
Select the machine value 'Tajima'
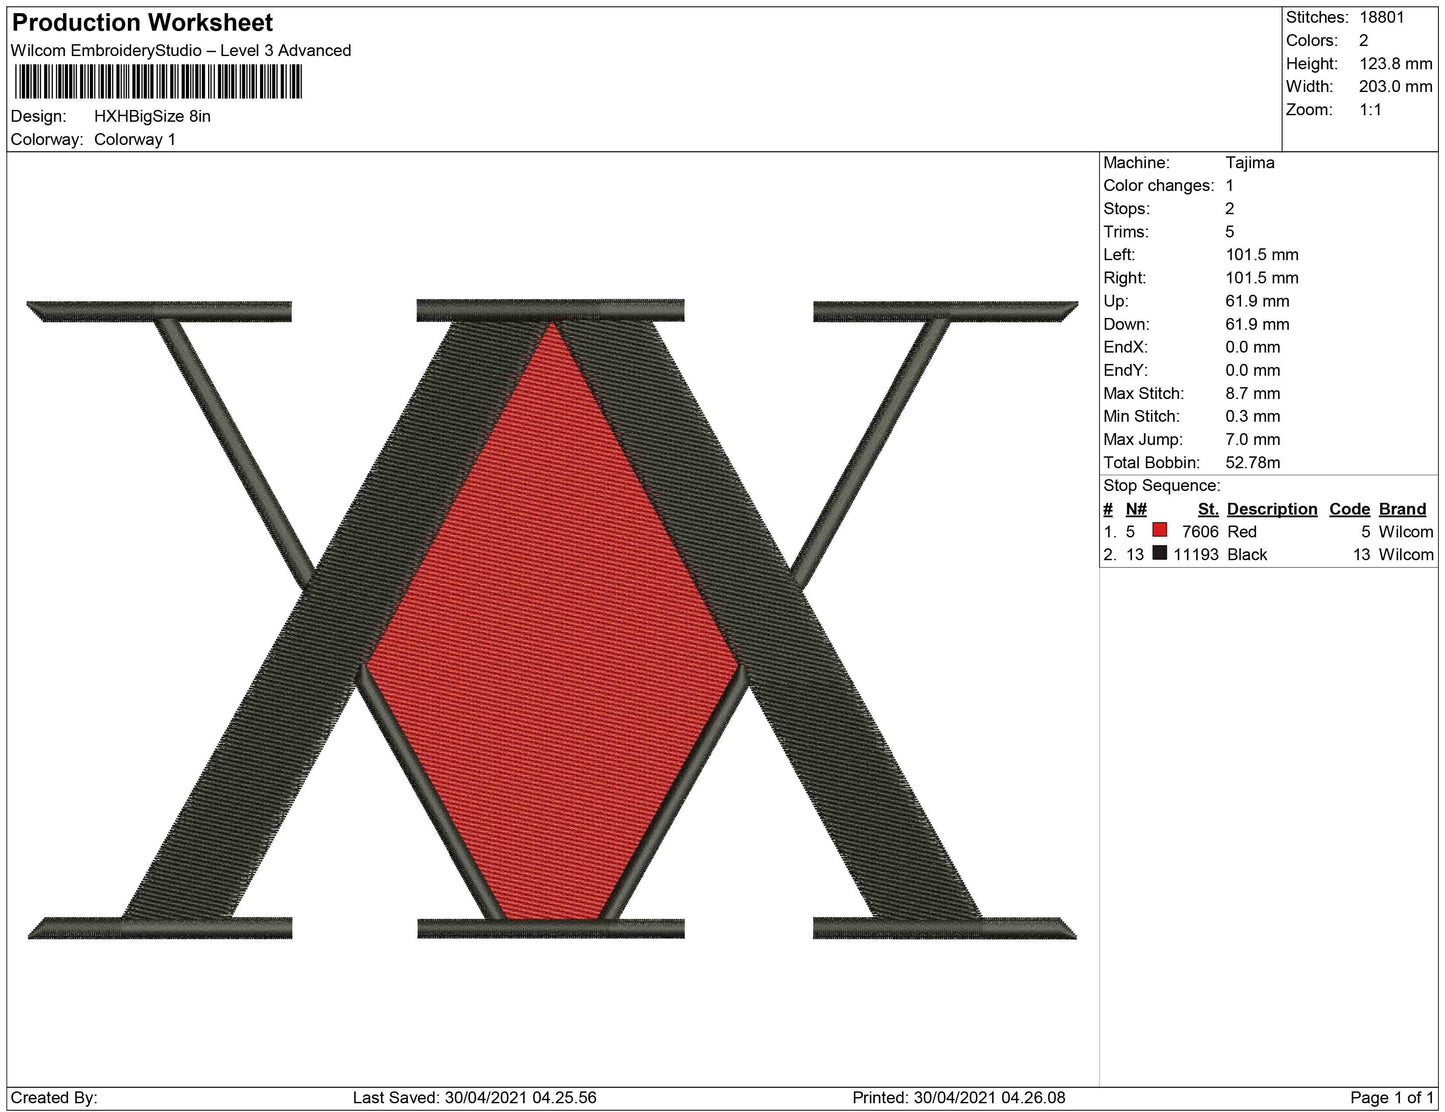coord(1250,162)
